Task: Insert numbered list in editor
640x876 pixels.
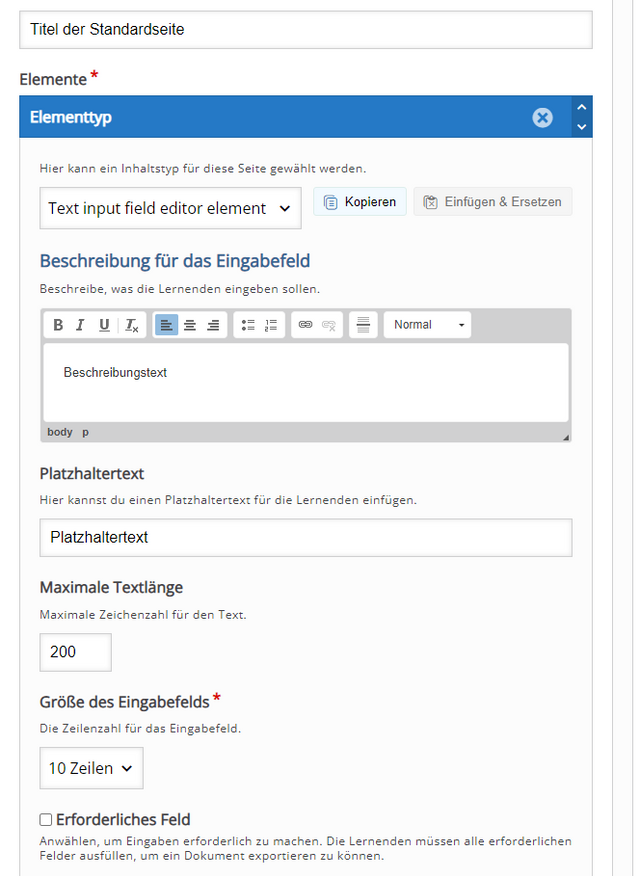Action: pos(271,325)
